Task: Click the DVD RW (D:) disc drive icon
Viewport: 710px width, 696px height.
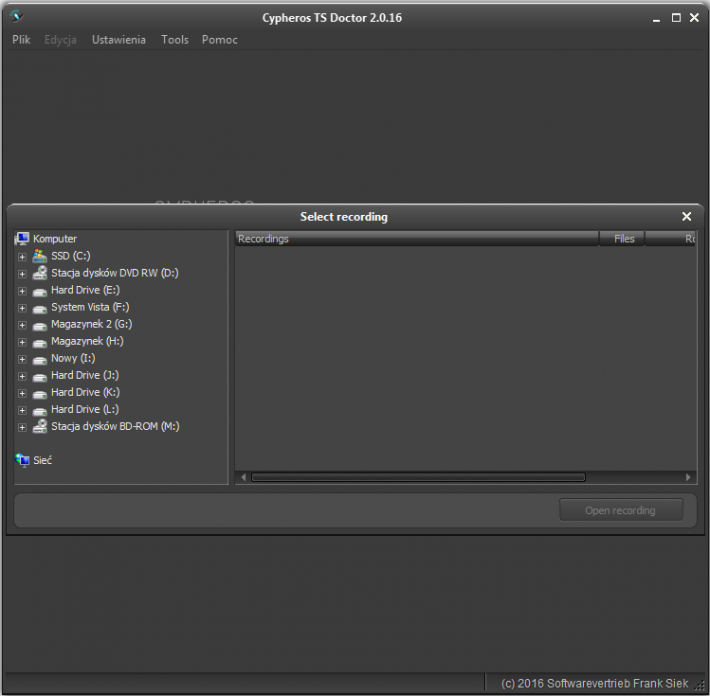Action: point(40,273)
